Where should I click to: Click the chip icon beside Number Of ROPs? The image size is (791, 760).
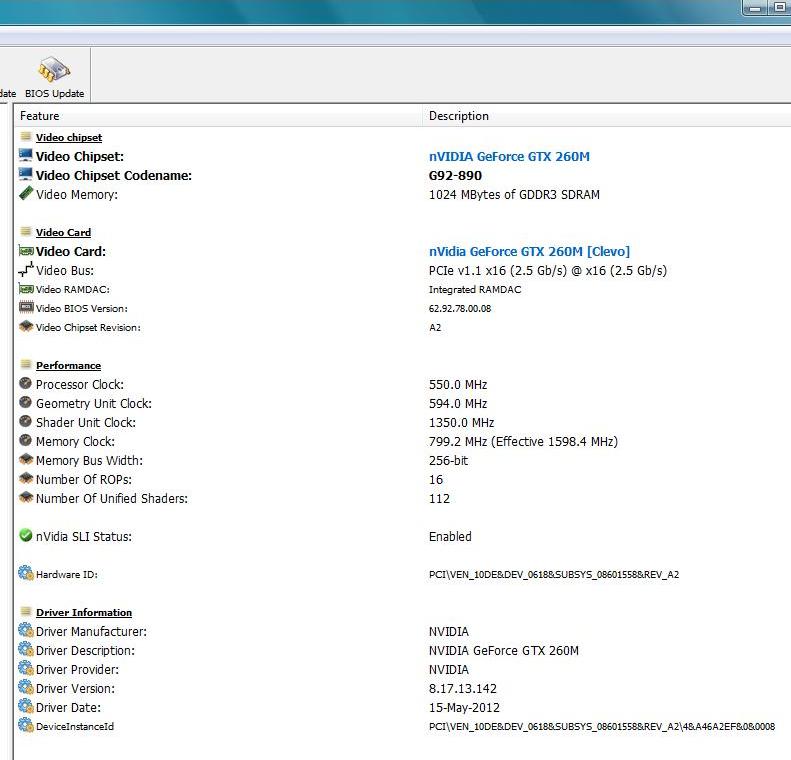click(26, 479)
